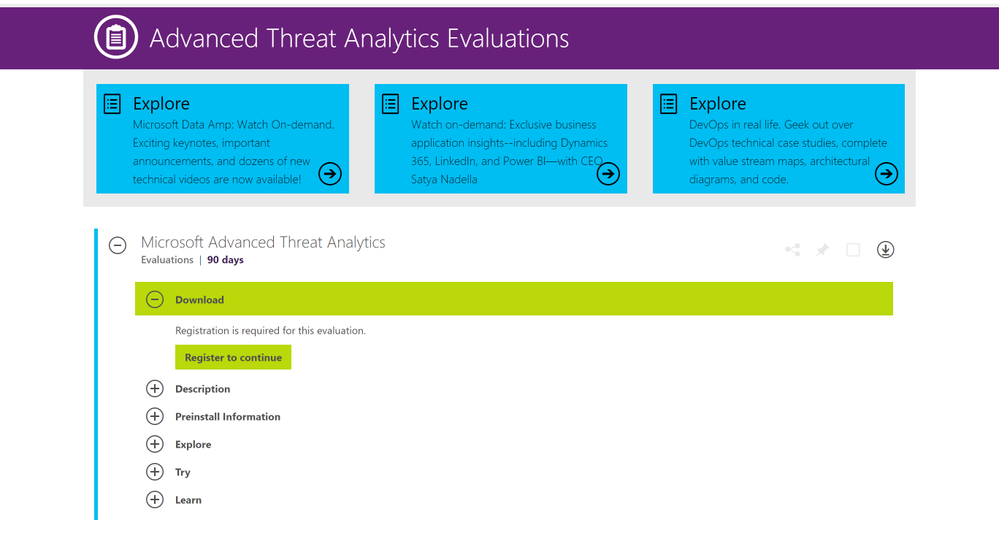Tick the empty checkbox beside the pin icon
Image resolution: width=999 pixels, height=536 pixels.
point(853,250)
